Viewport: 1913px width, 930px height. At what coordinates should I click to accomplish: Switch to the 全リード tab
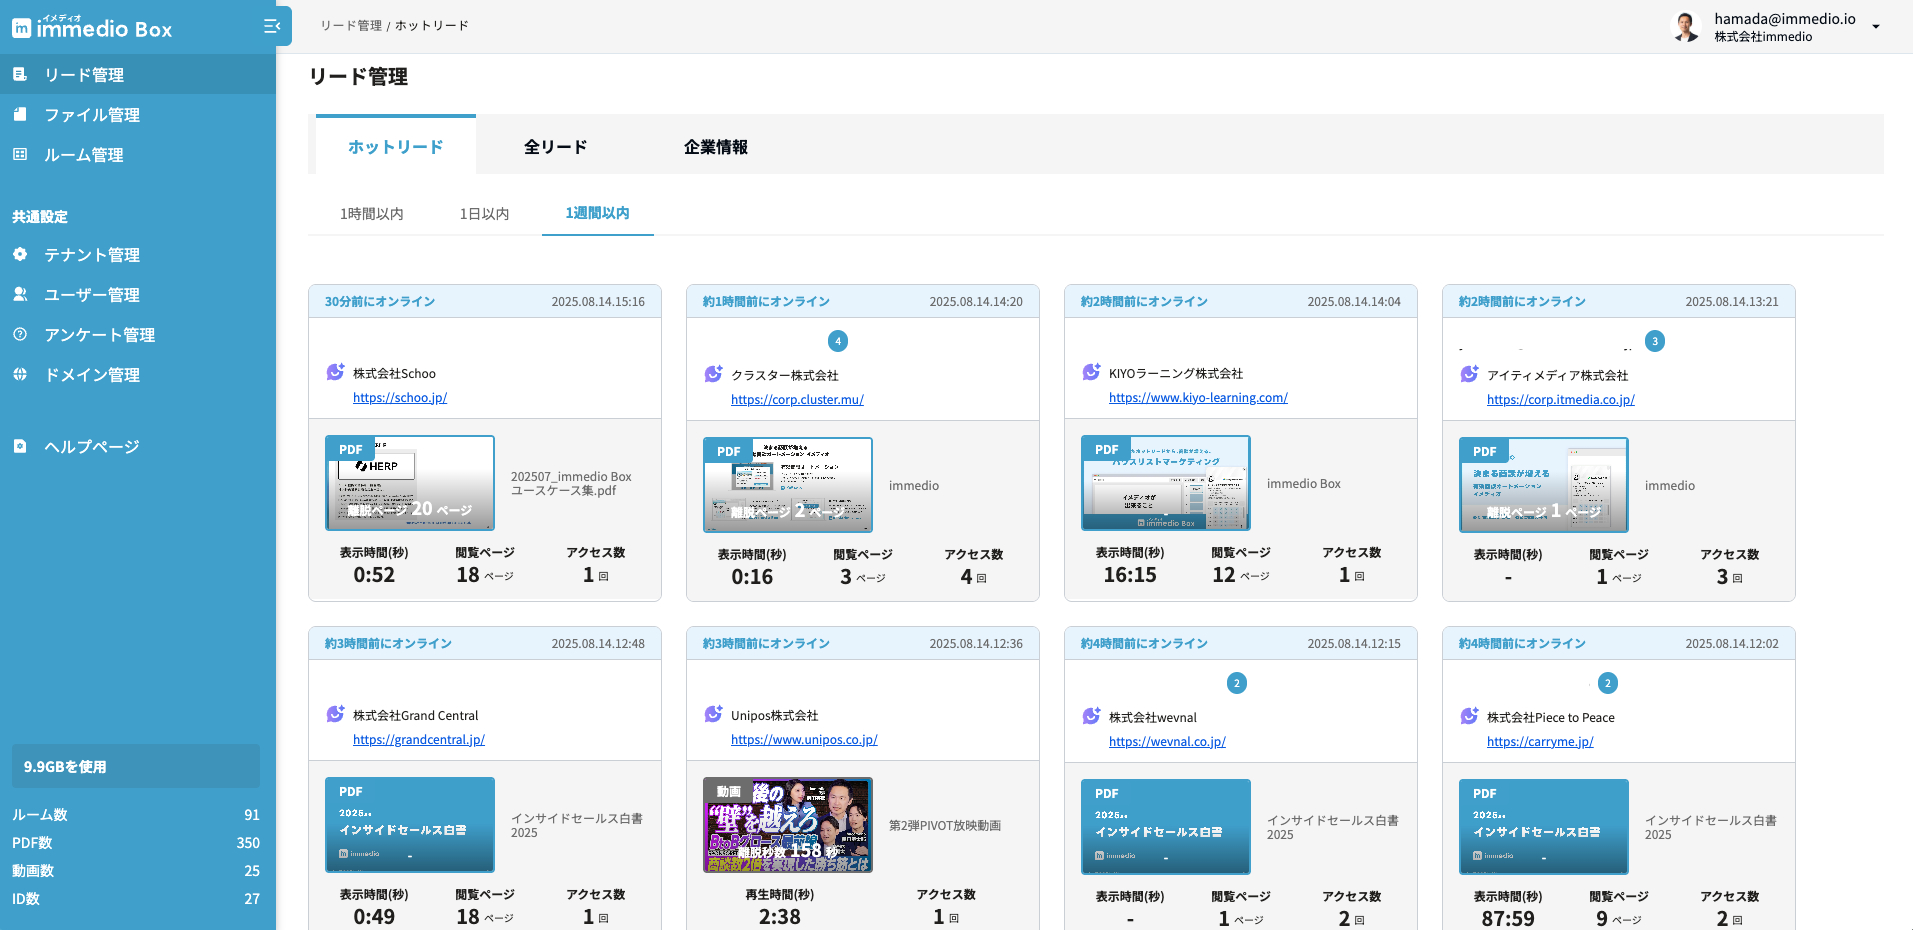(555, 147)
